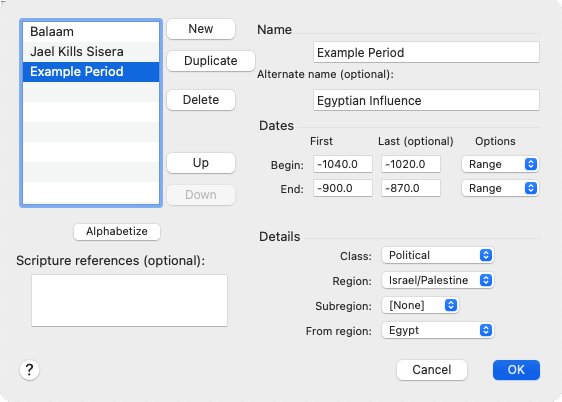Delete the selected period
The image size is (562, 402).
pos(201,100)
